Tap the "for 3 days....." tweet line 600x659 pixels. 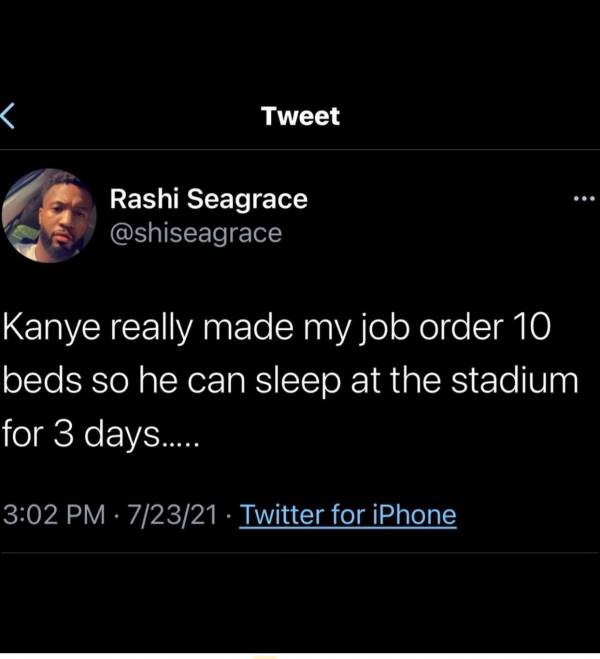pos(102,435)
